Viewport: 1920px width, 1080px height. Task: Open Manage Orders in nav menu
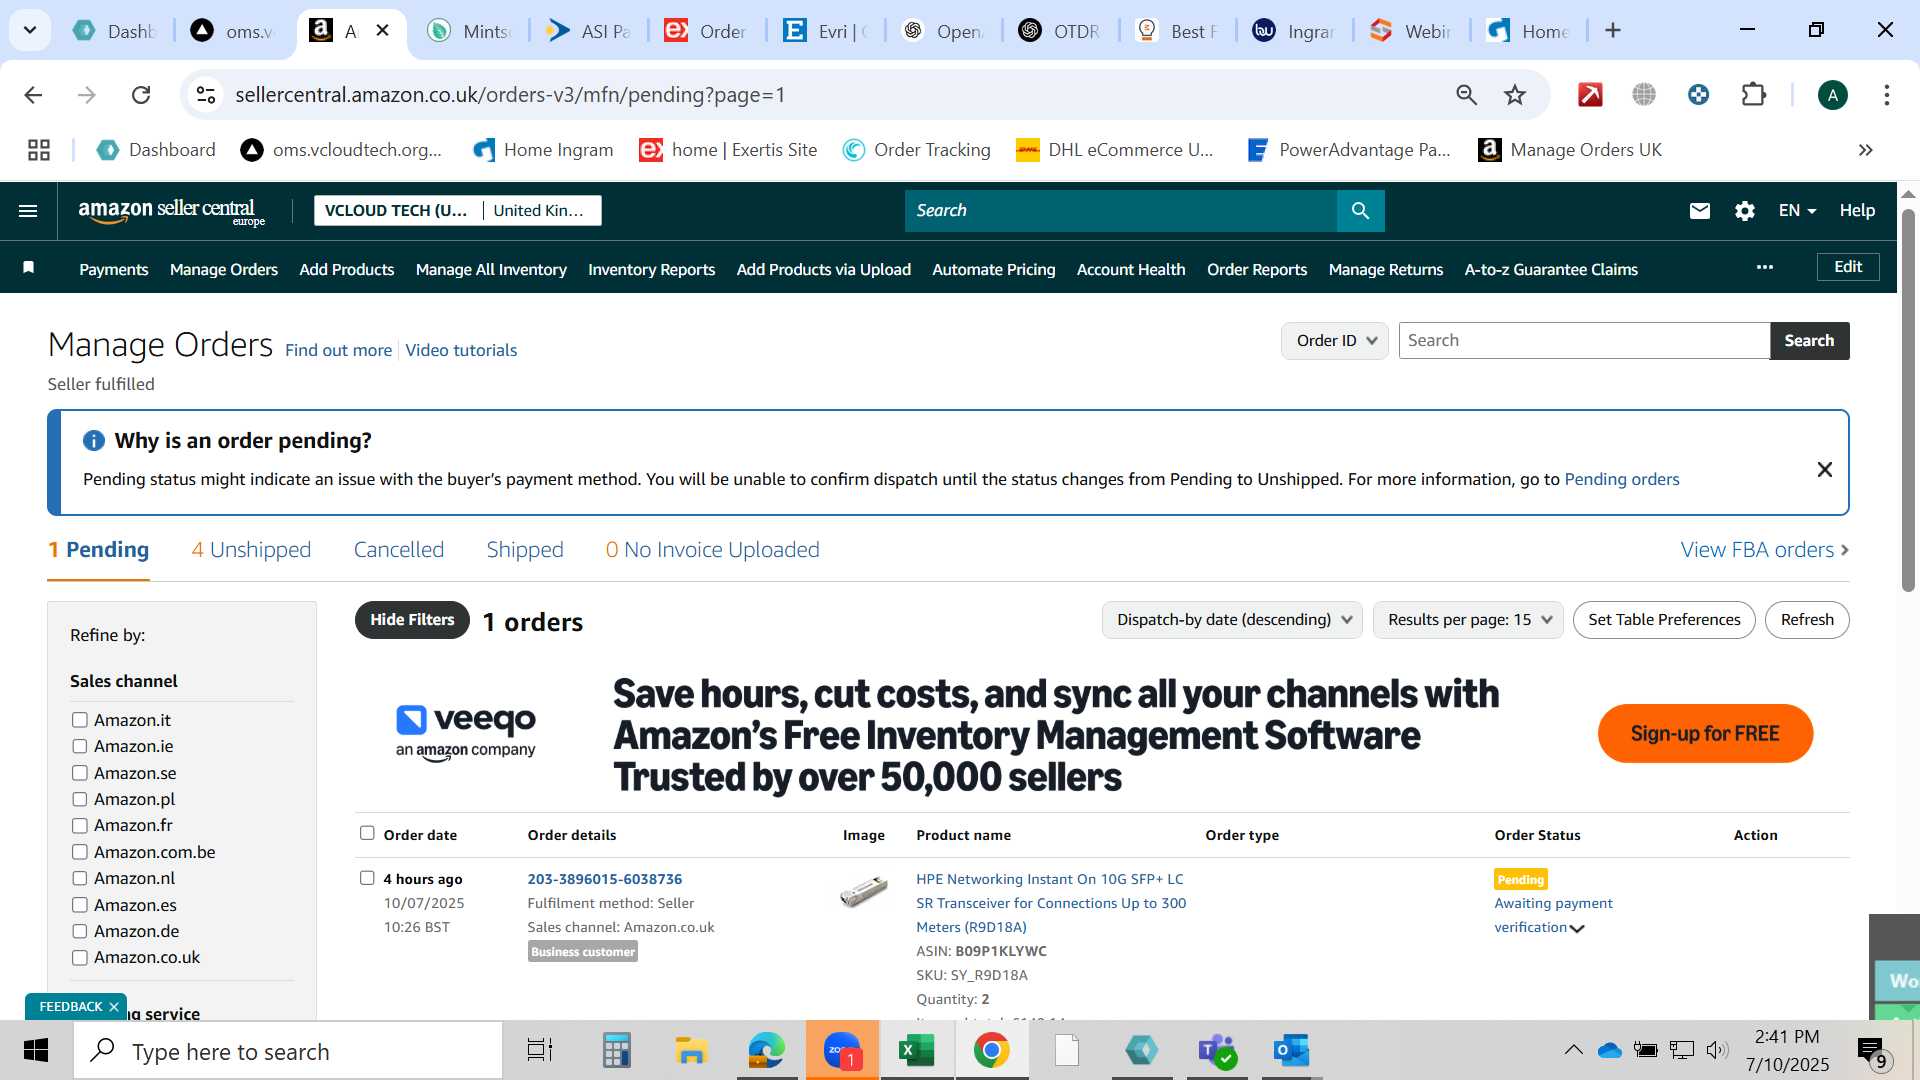[224, 270]
